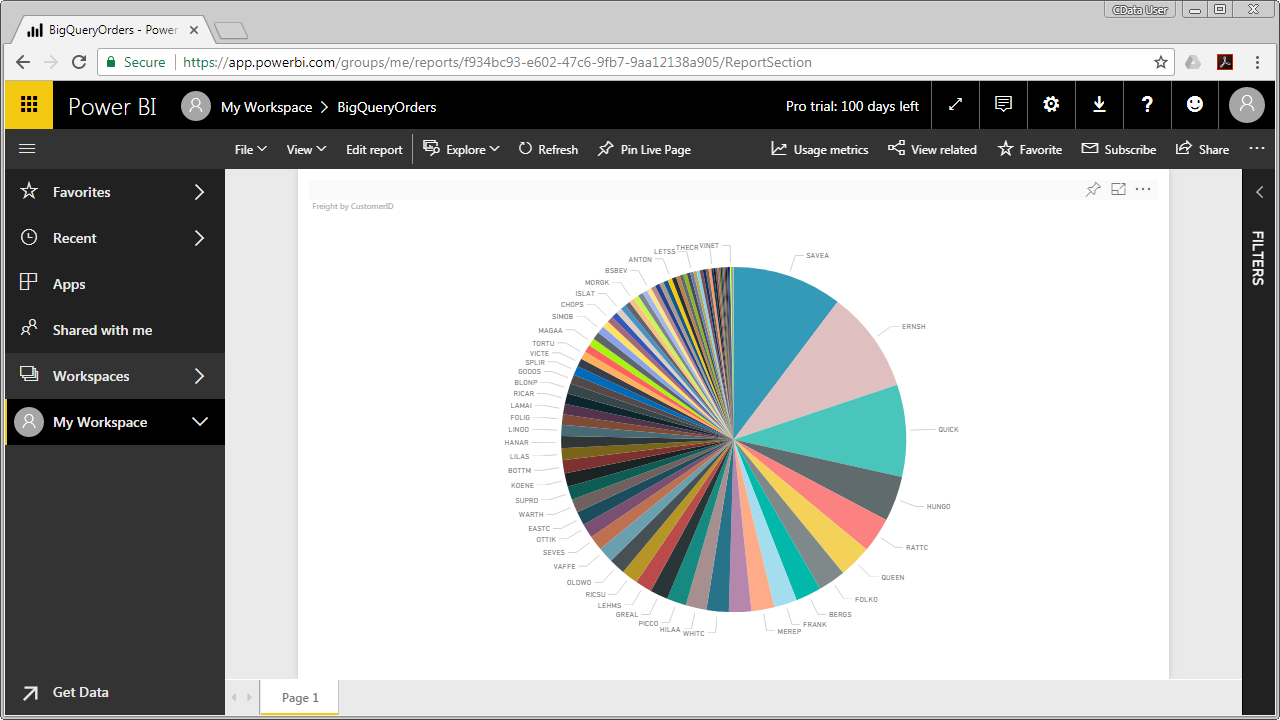Click the Refresh icon in the toolbar

[x=548, y=149]
